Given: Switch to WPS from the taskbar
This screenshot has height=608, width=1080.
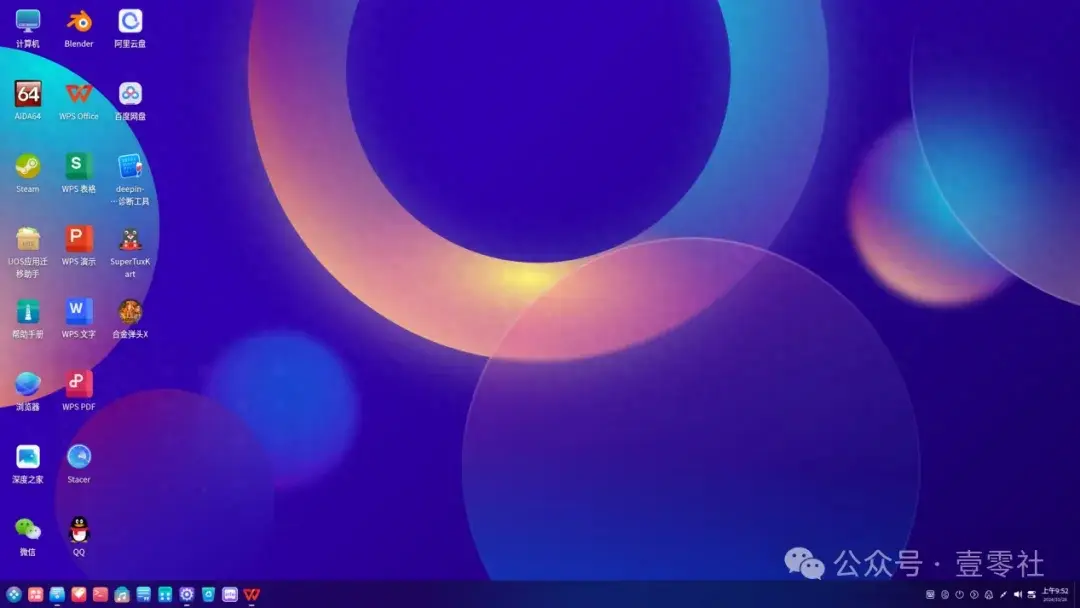Looking at the screenshot, I should pos(251,594).
